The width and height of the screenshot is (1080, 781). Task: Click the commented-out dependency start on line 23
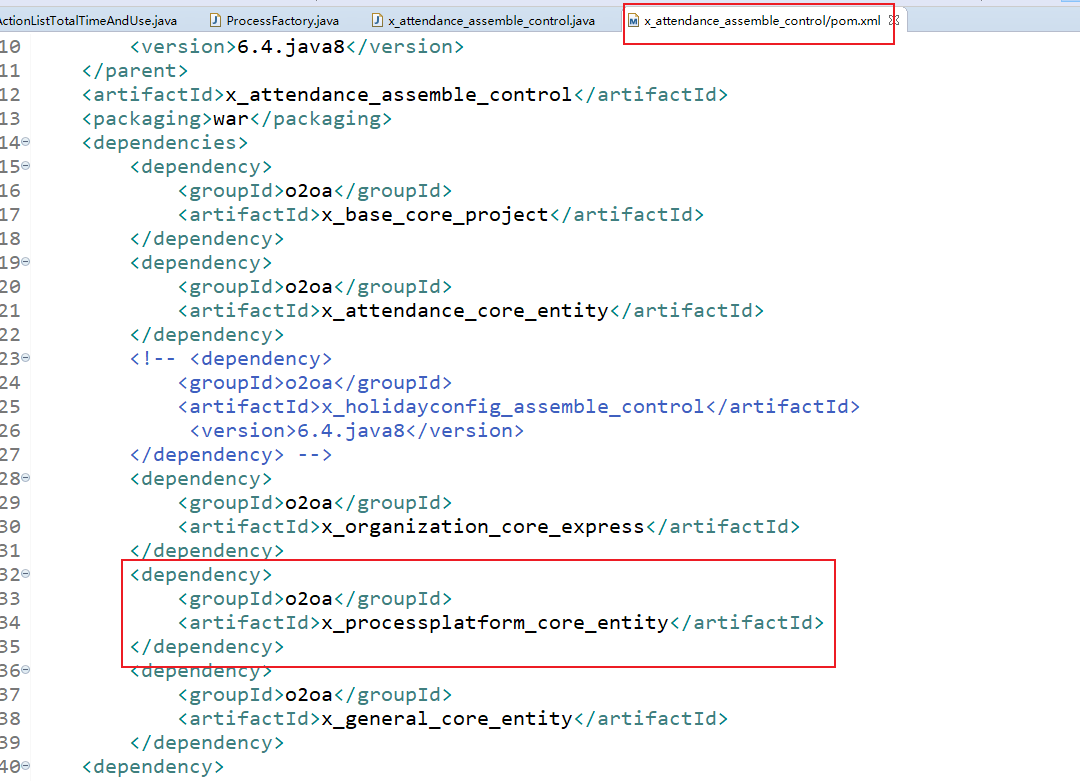click(231, 359)
